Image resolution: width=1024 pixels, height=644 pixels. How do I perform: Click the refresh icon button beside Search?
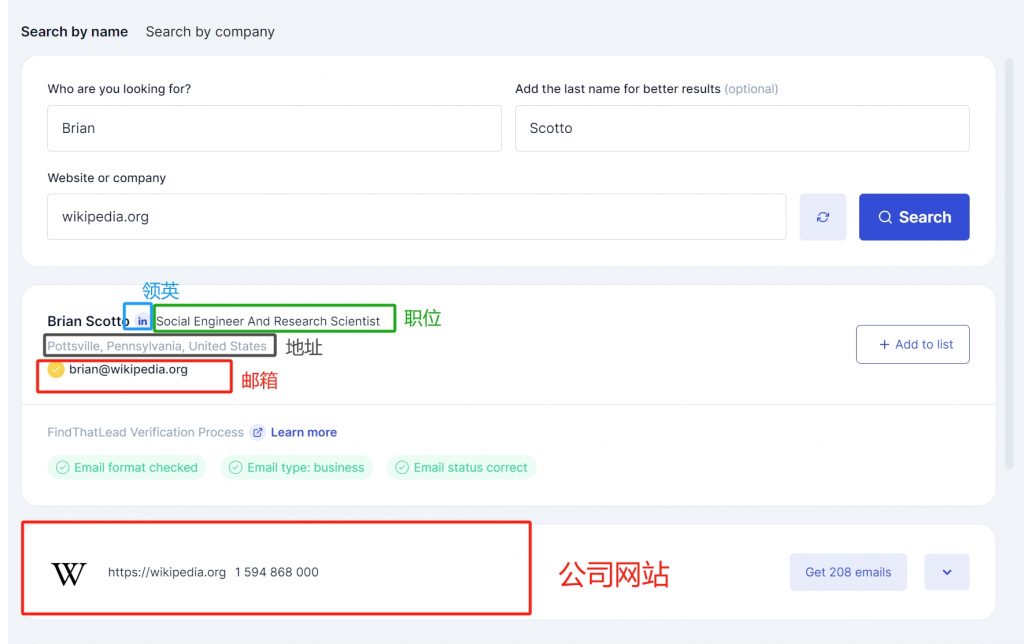tap(823, 217)
